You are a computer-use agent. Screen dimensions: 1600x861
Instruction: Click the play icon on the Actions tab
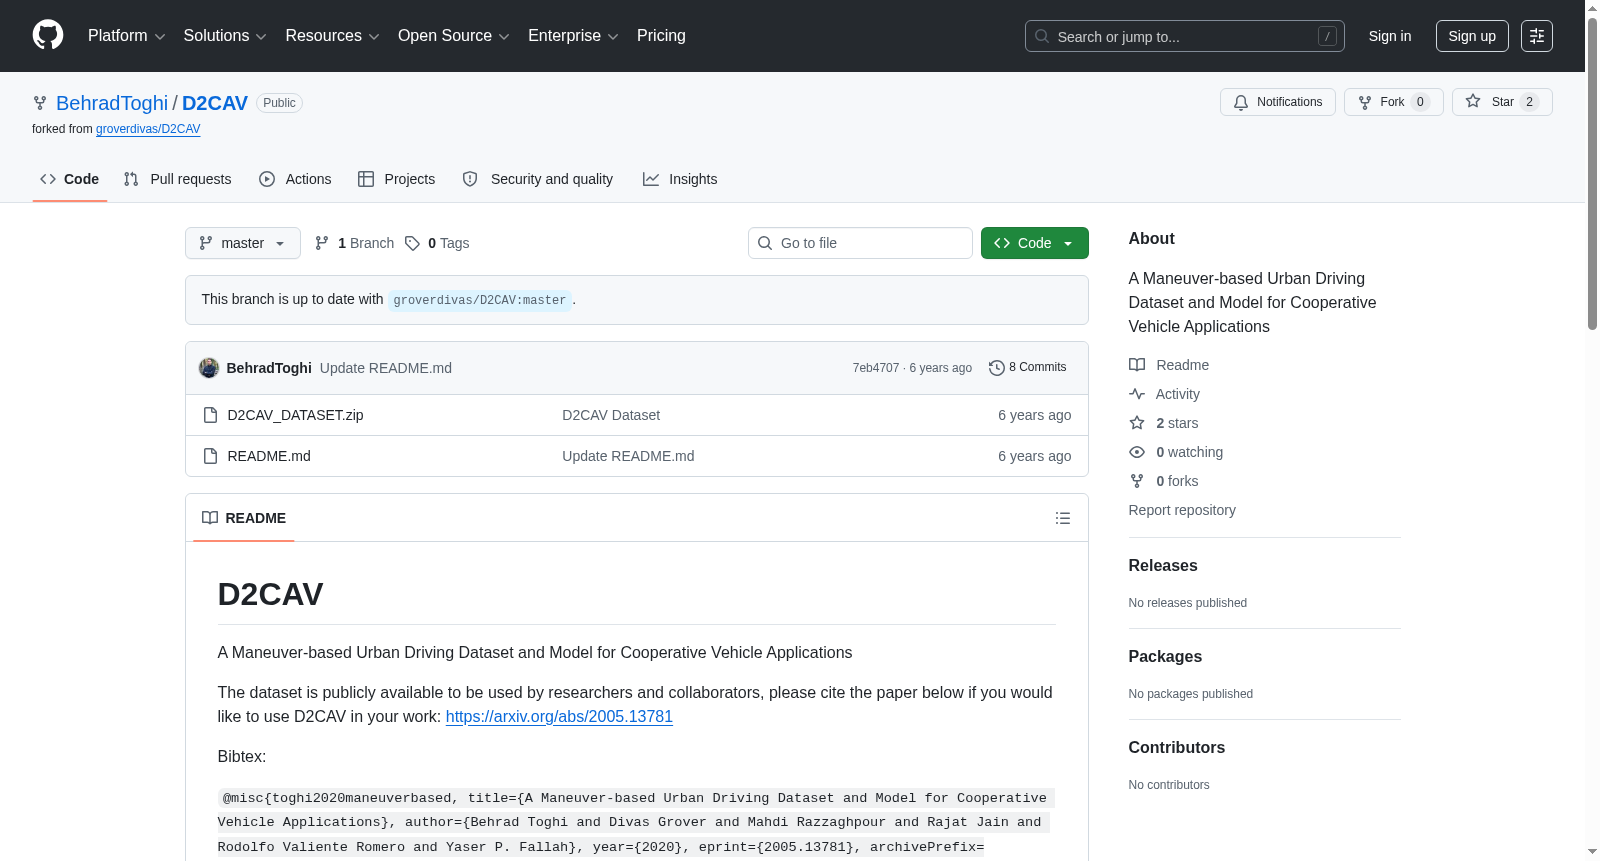click(267, 179)
